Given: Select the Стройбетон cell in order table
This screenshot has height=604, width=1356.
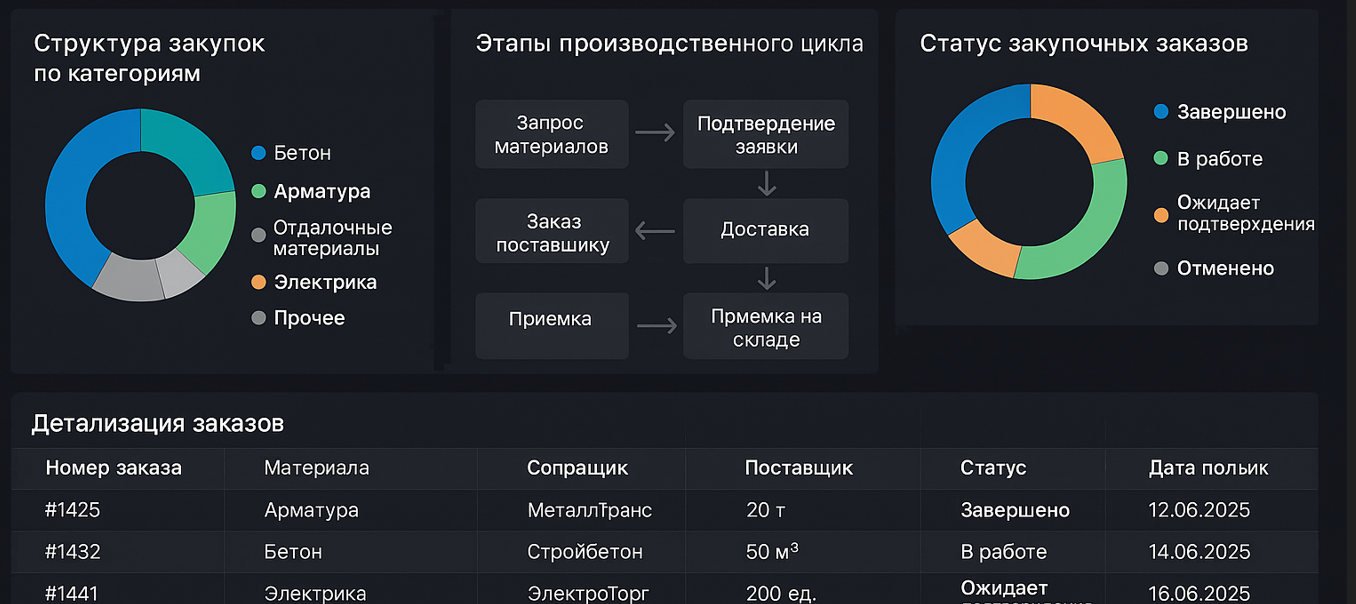Looking at the screenshot, I should tap(584, 552).
